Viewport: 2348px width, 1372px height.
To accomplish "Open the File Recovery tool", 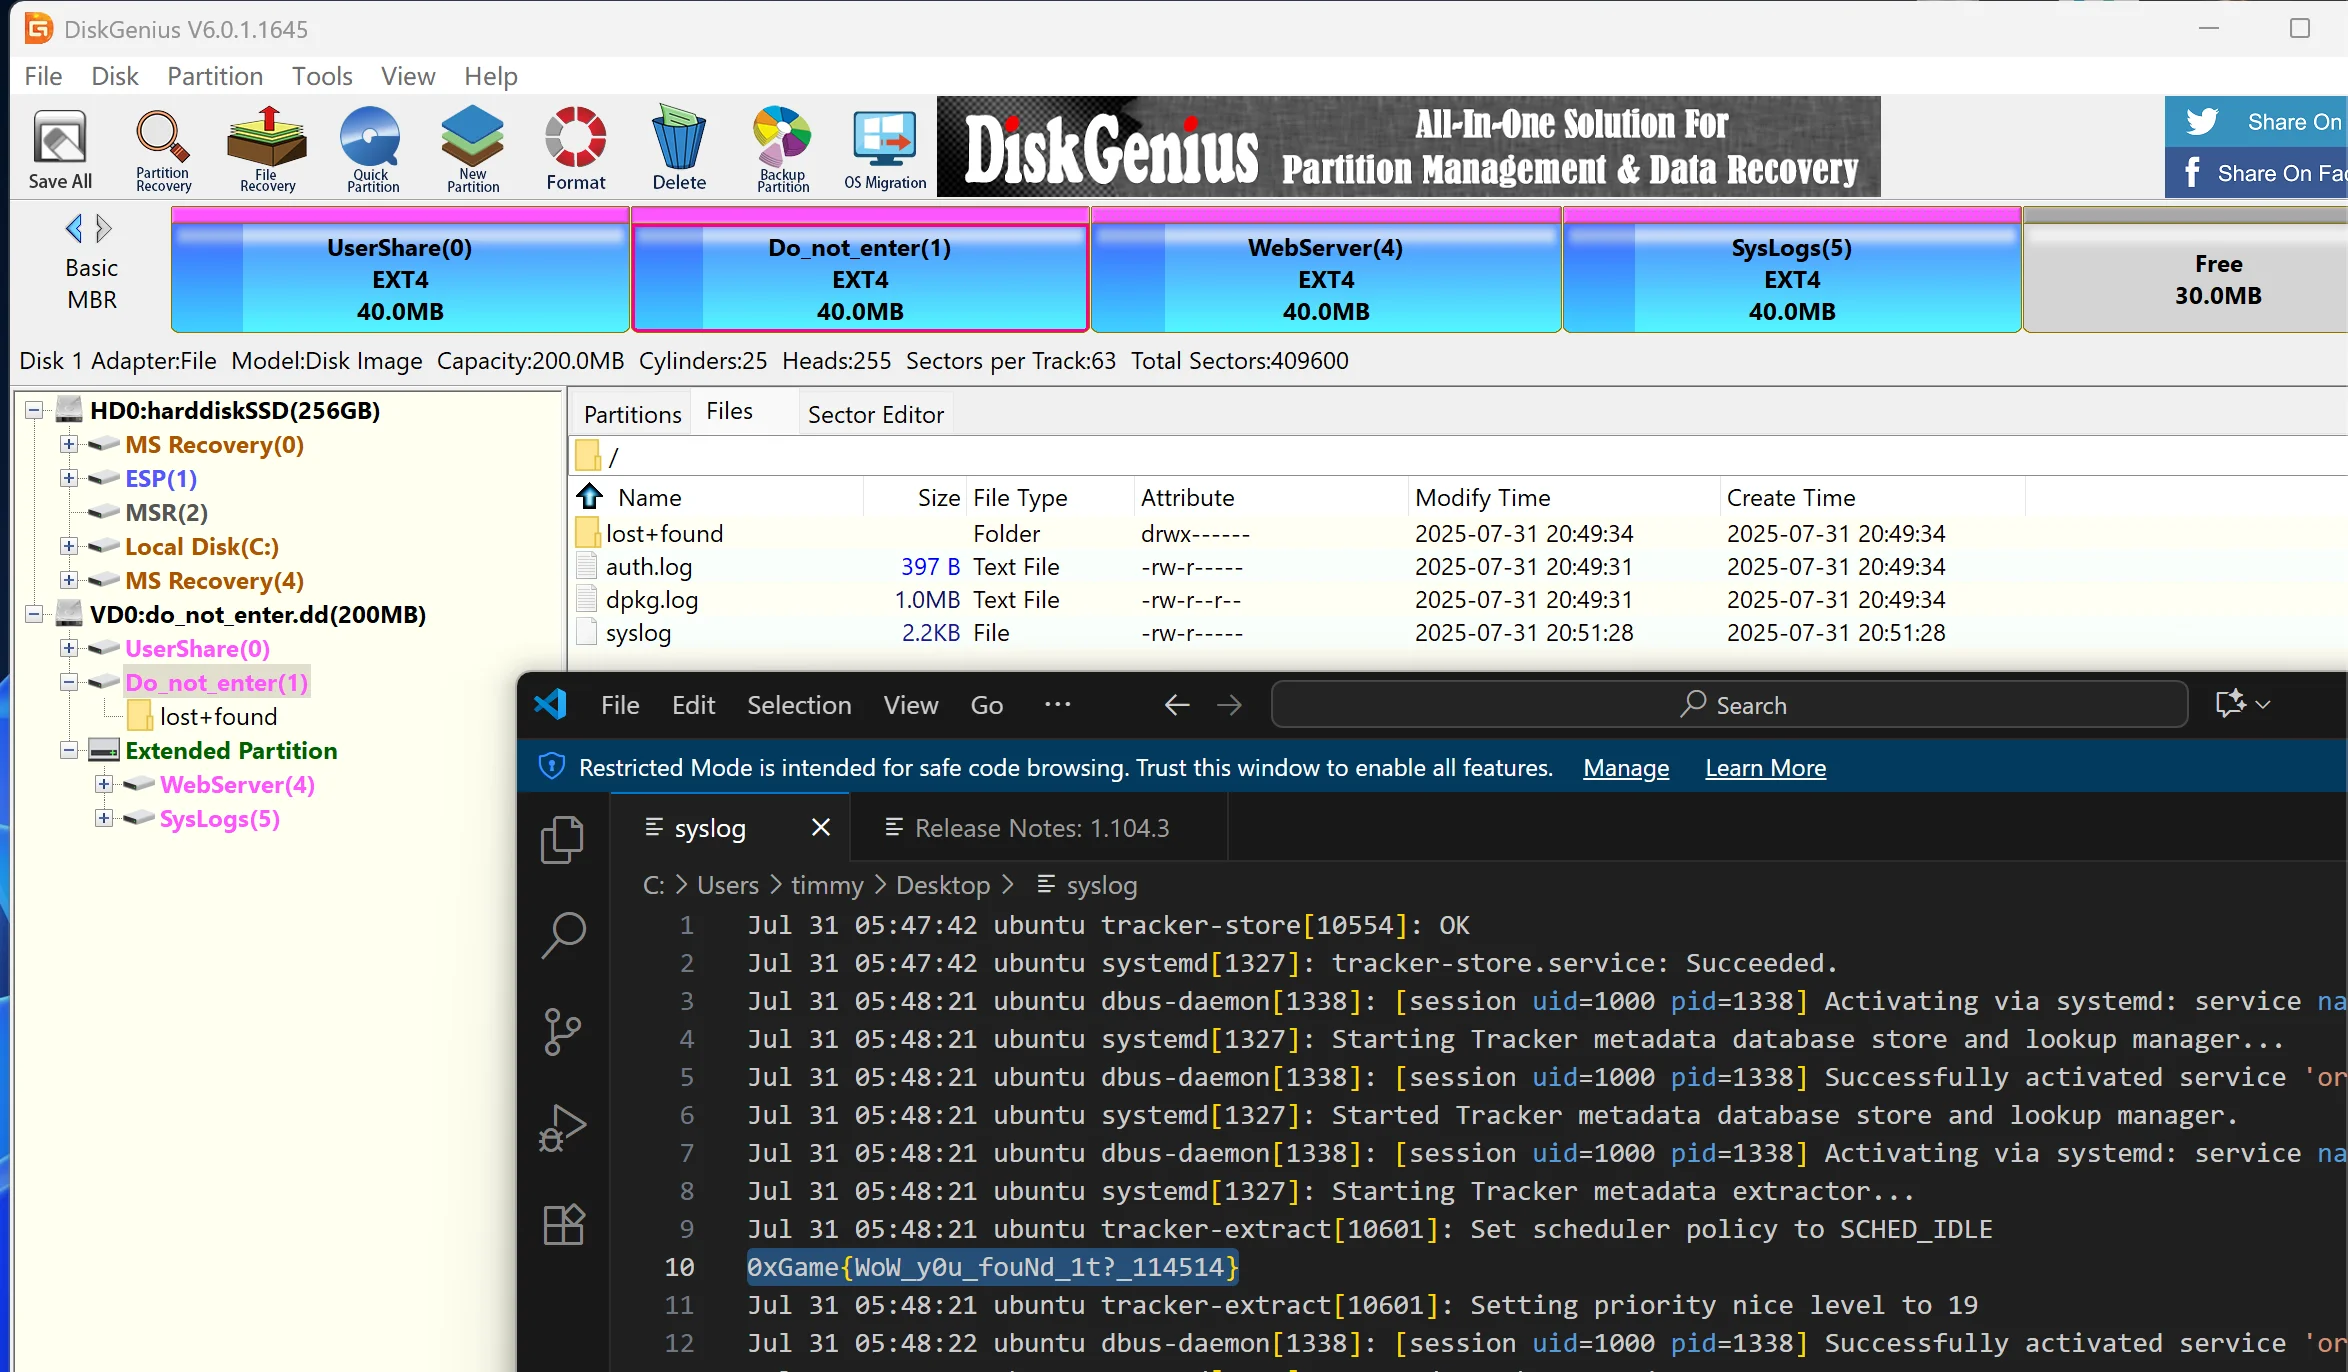I will tap(267, 148).
